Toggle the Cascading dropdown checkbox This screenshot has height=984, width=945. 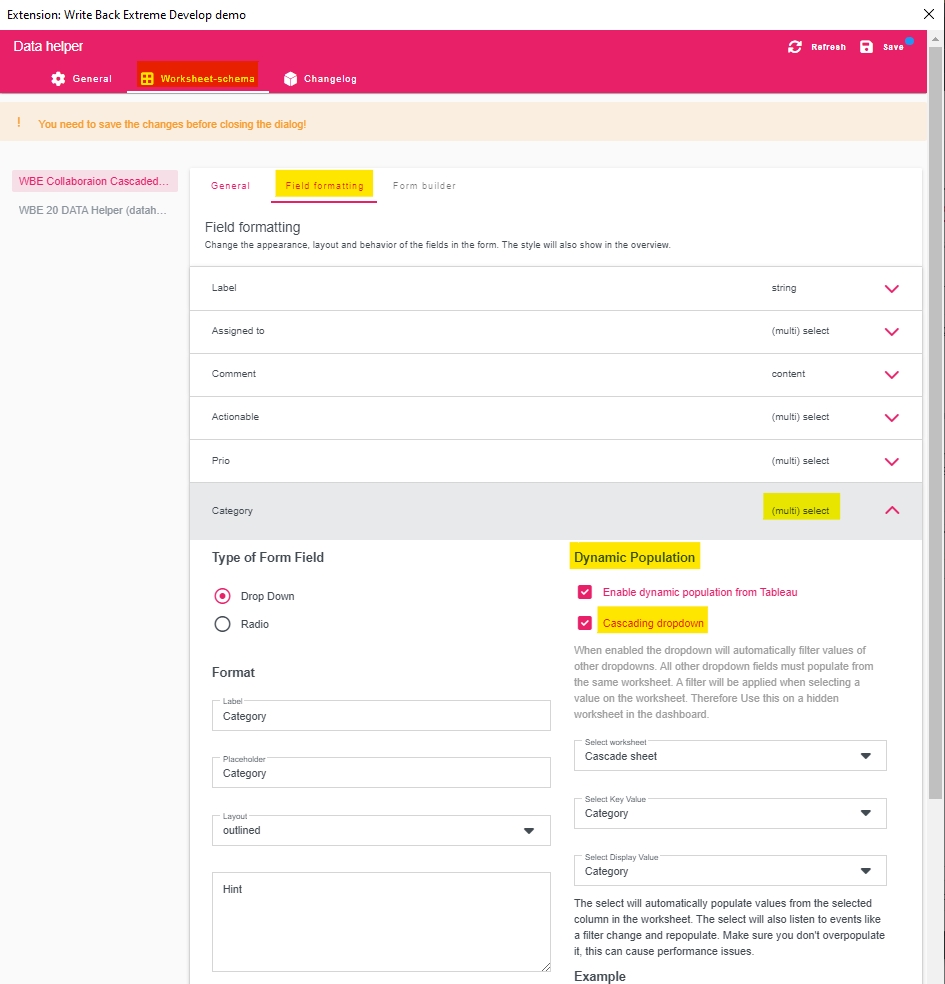point(585,623)
